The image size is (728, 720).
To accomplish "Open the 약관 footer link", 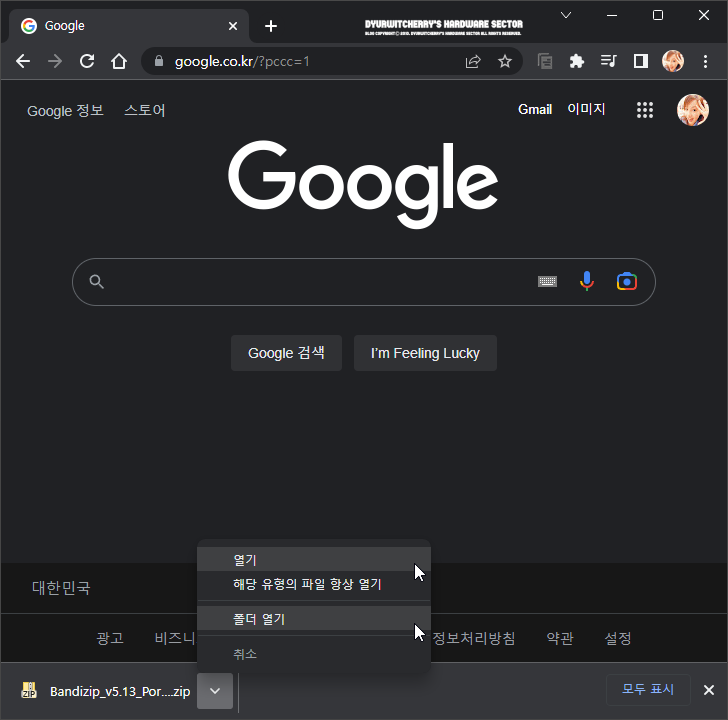I will click(560, 638).
